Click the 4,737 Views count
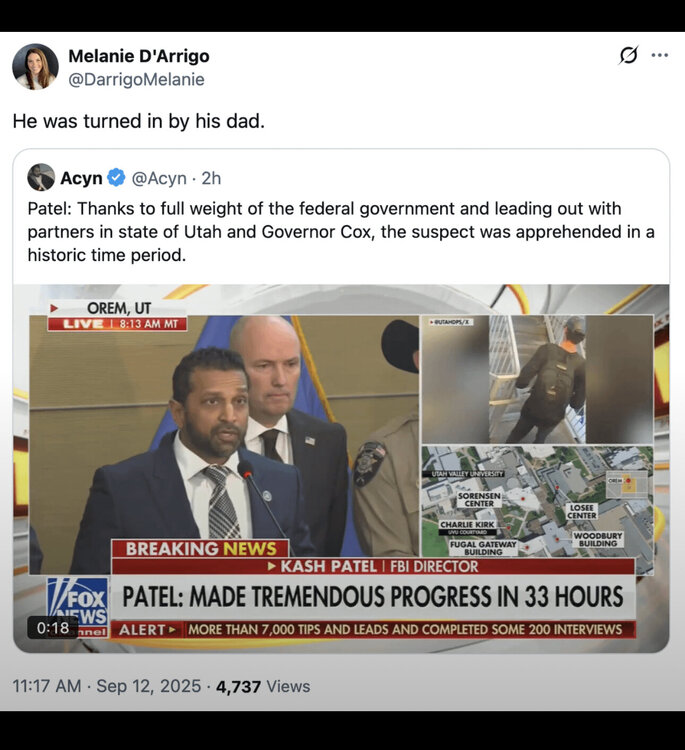Screen dimensions: 685x750 coord(263,686)
